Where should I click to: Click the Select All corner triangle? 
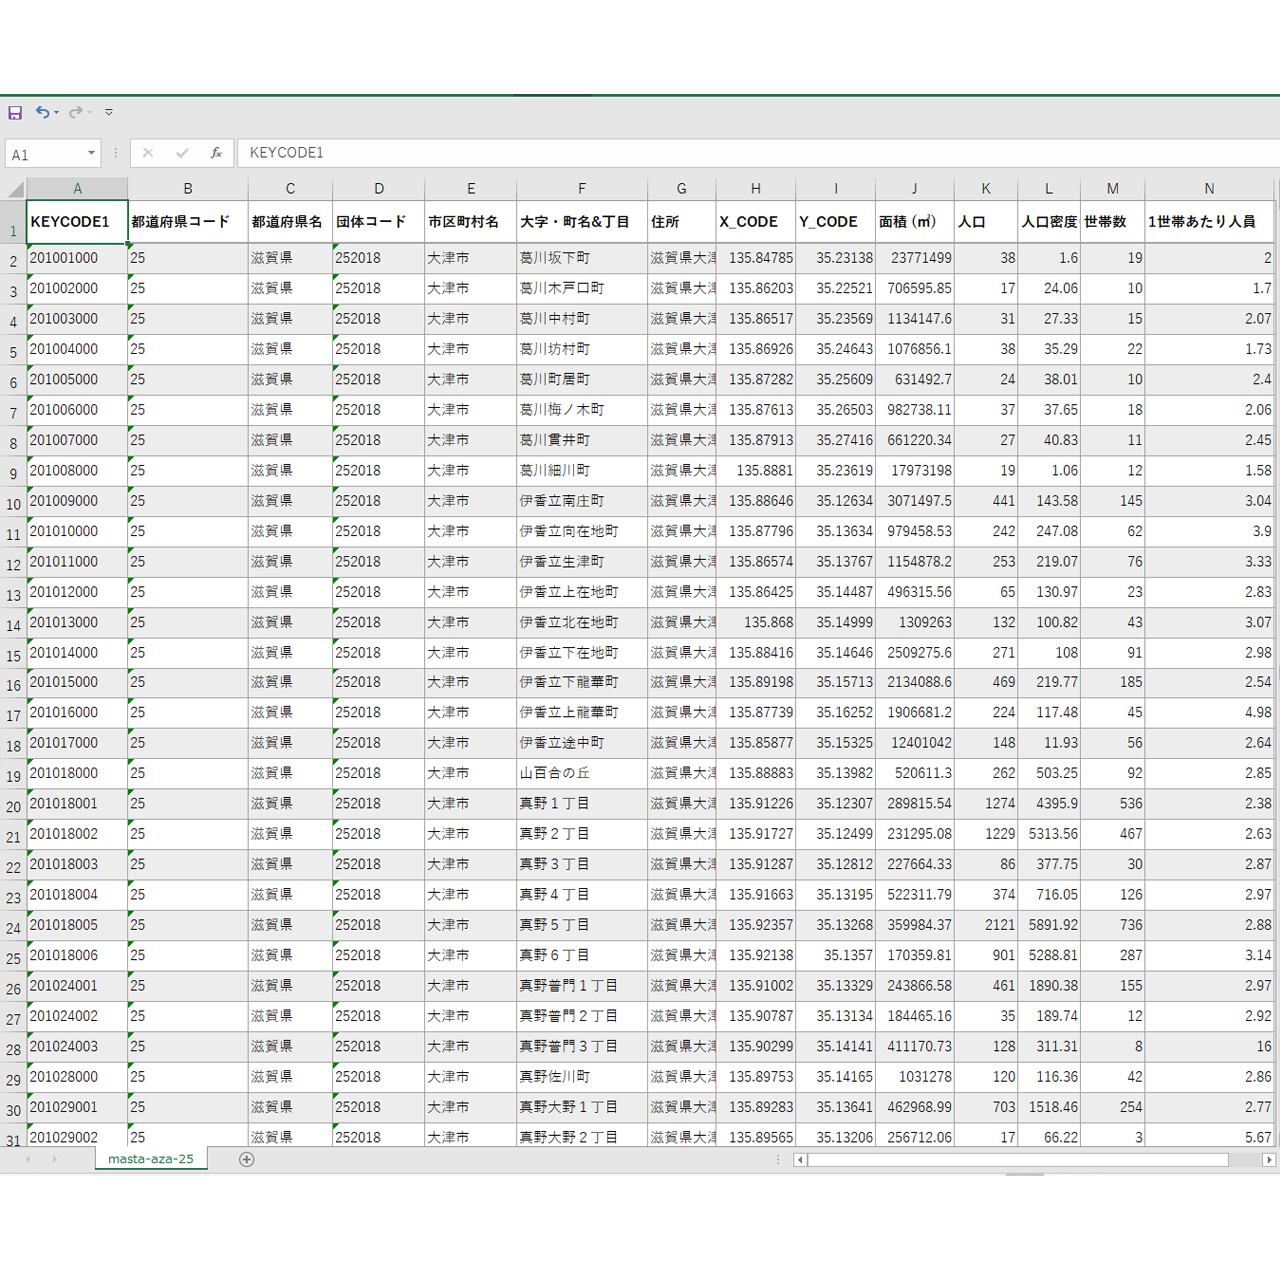point(15,189)
